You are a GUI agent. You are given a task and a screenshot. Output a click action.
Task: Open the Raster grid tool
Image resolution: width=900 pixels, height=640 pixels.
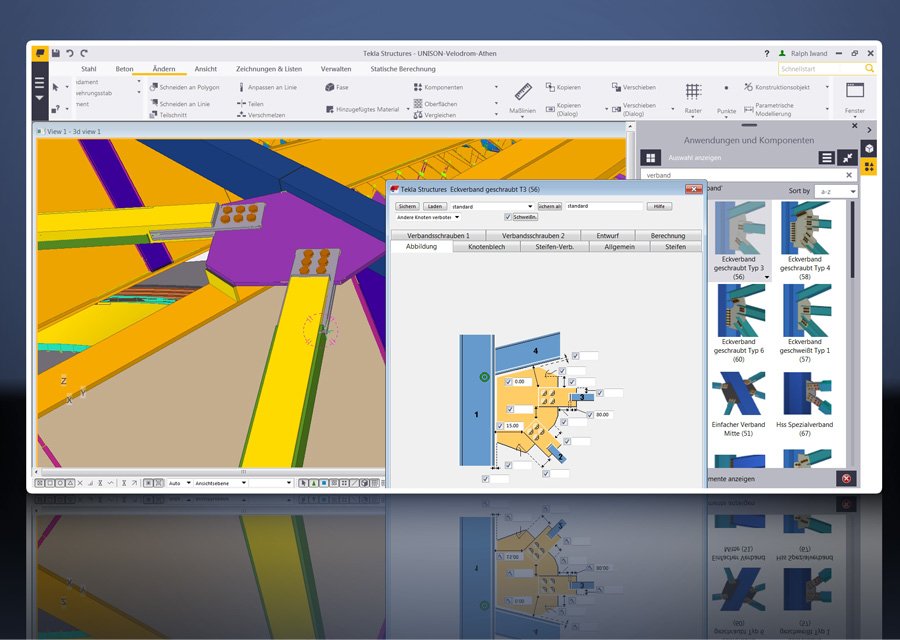point(693,98)
